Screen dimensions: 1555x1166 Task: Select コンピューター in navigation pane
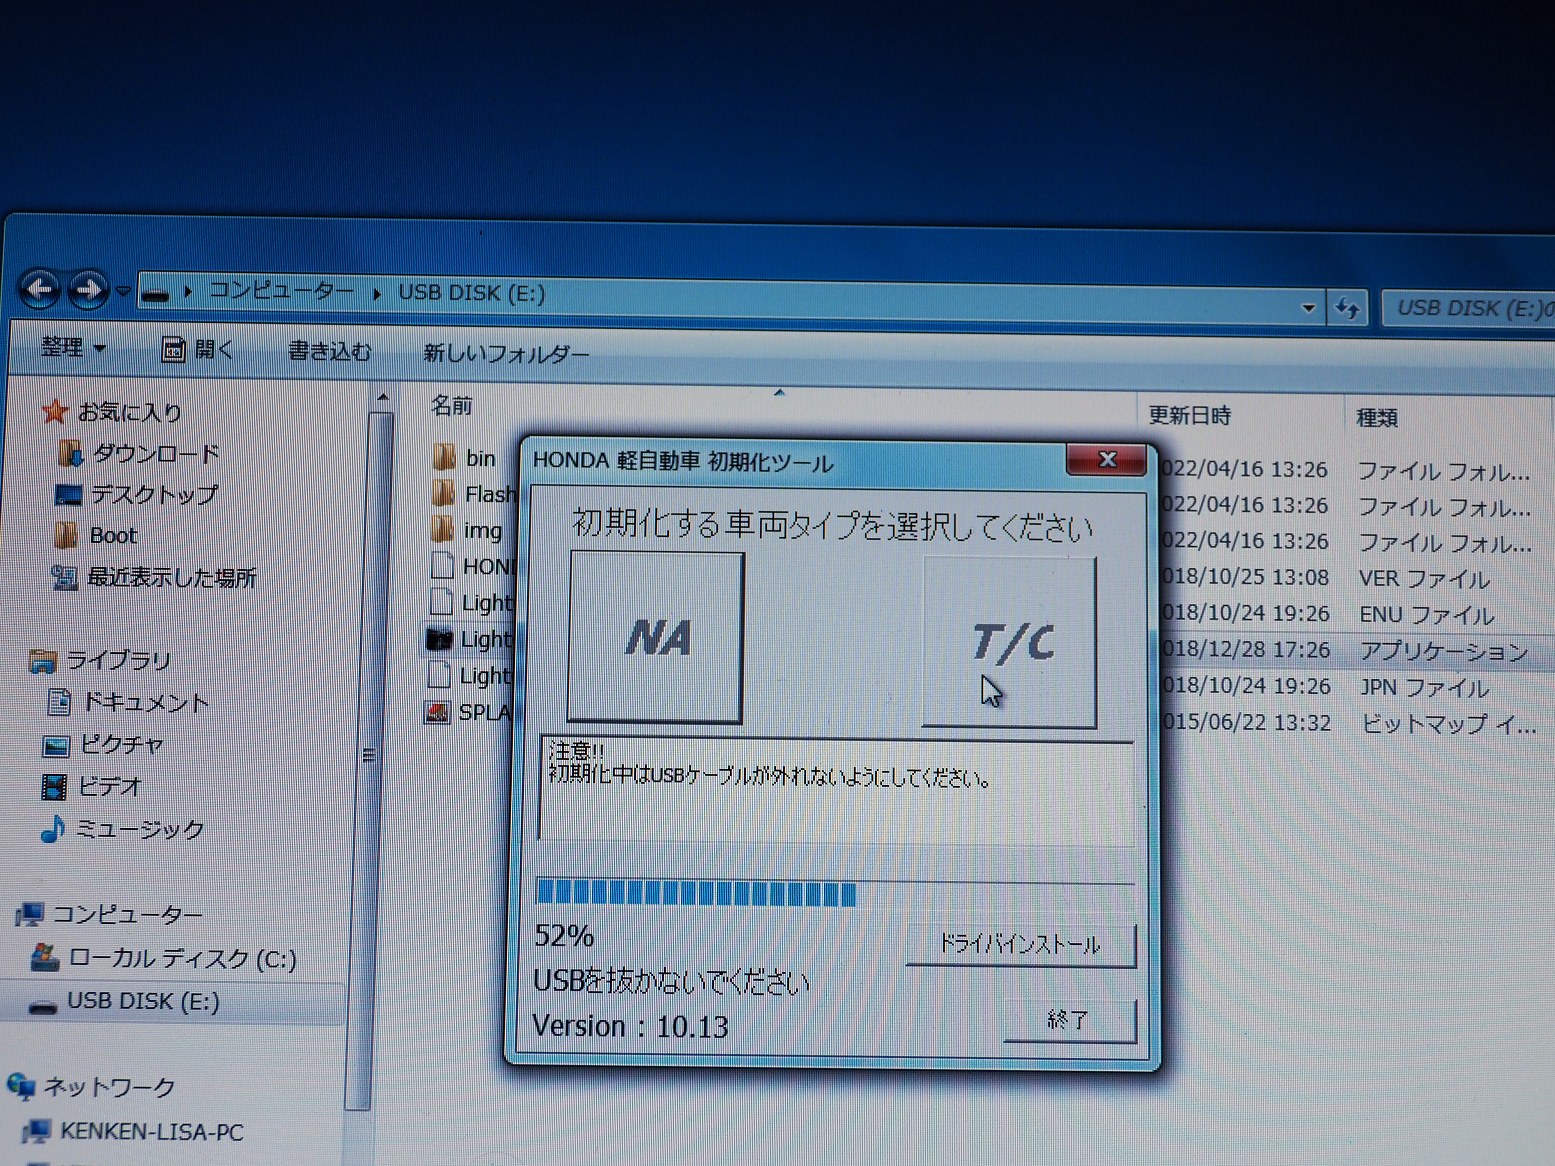pos(109,914)
